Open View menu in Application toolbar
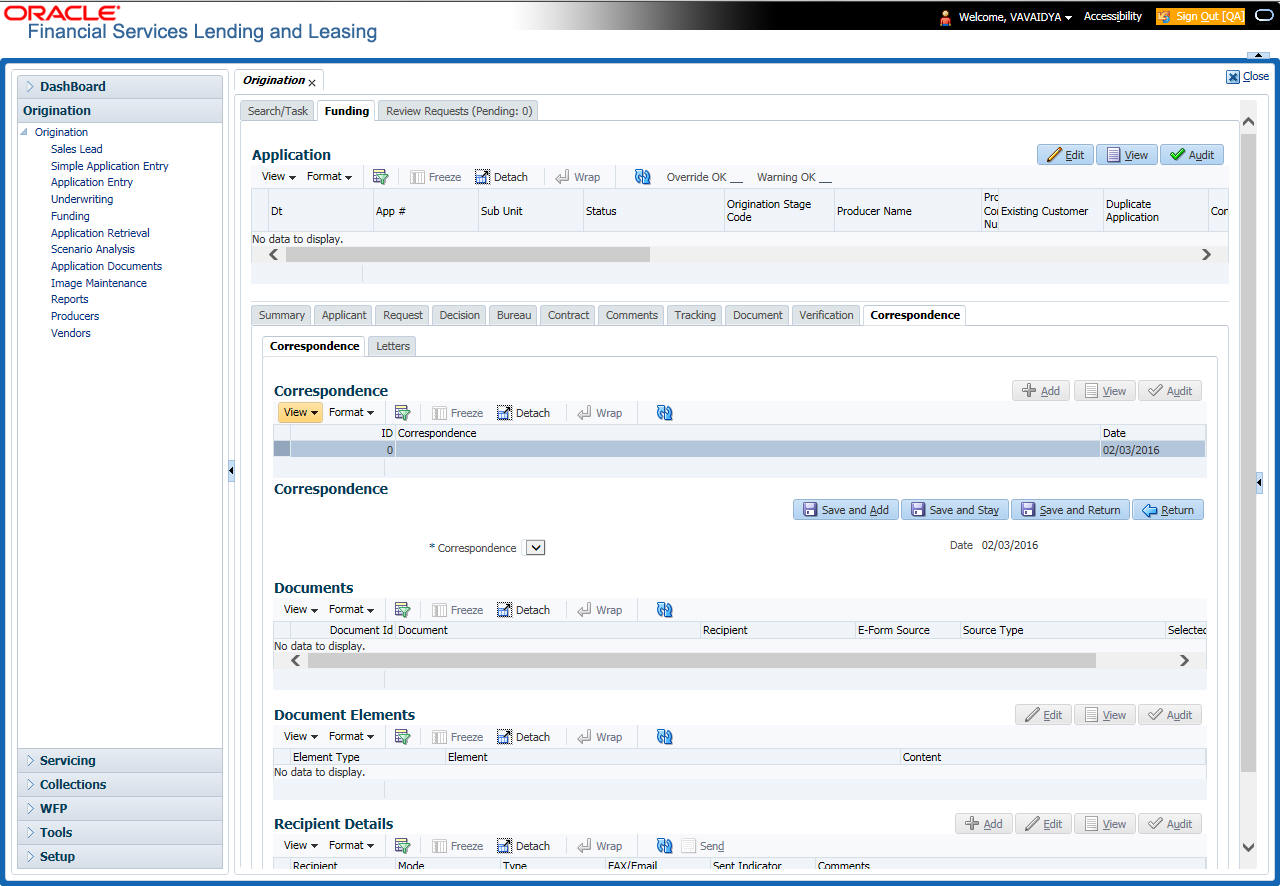The image size is (1280, 886). coord(278,177)
